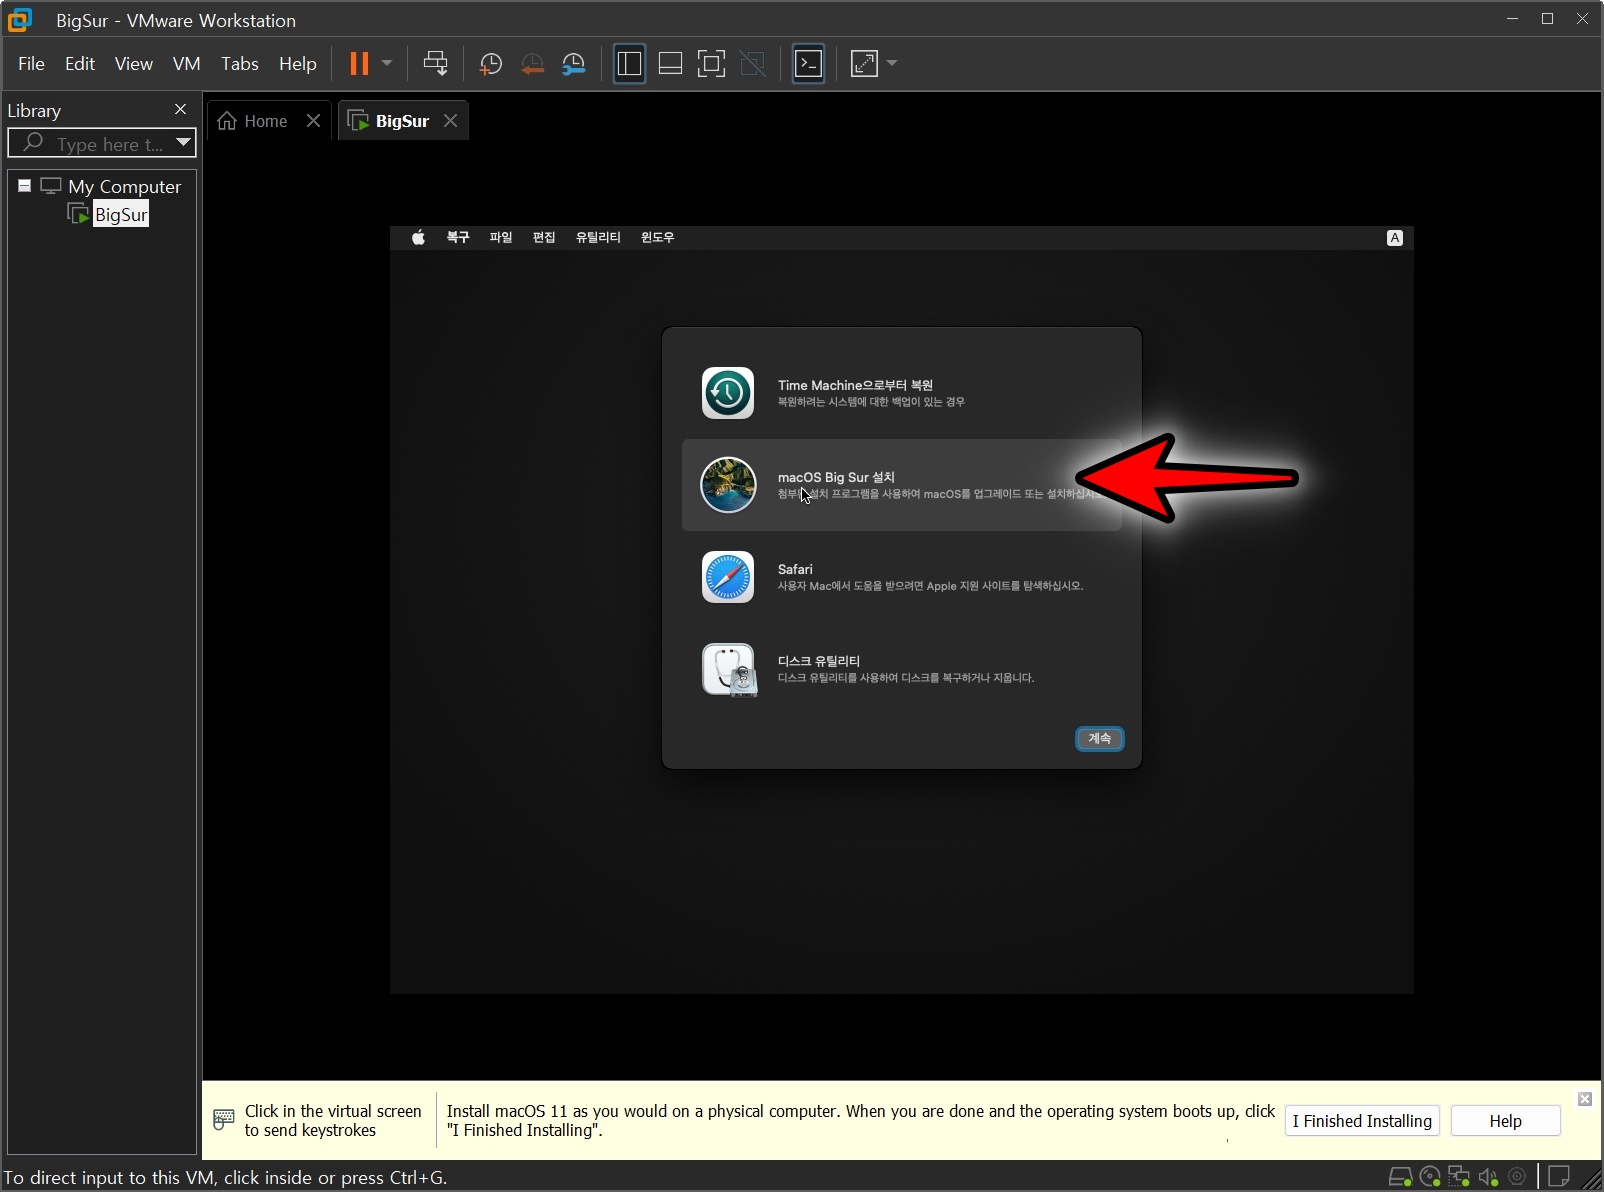Revert VM to previous snapshot

[x=532, y=64]
